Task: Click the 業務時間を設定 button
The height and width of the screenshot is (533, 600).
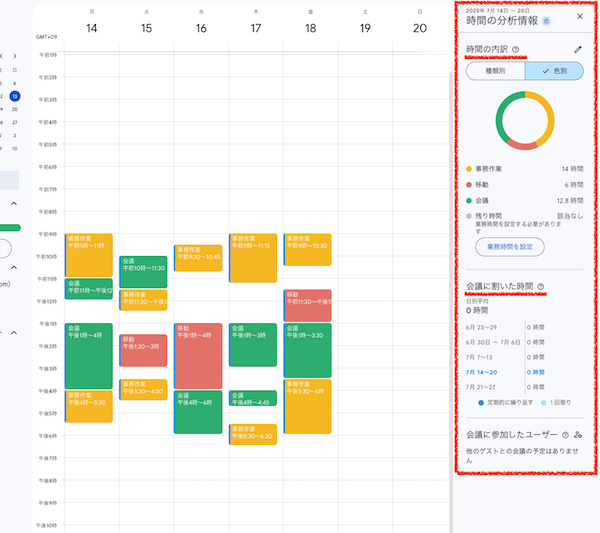Action: [510, 247]
